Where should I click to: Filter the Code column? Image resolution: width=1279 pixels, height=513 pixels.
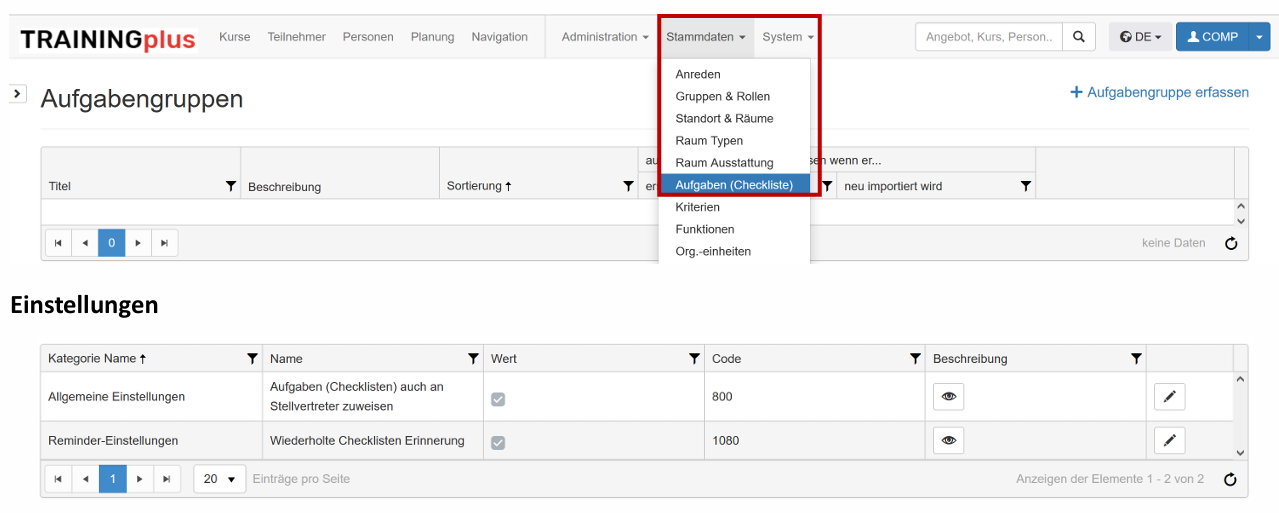point(915,358)
